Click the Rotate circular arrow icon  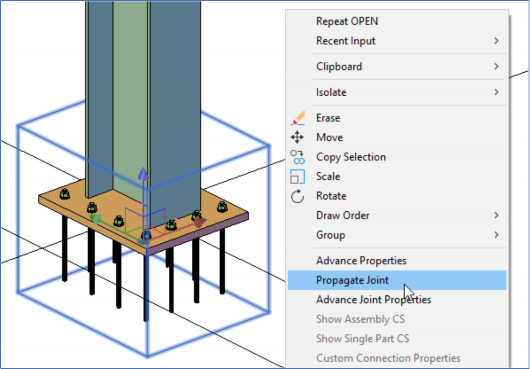[x=297, y=196]
